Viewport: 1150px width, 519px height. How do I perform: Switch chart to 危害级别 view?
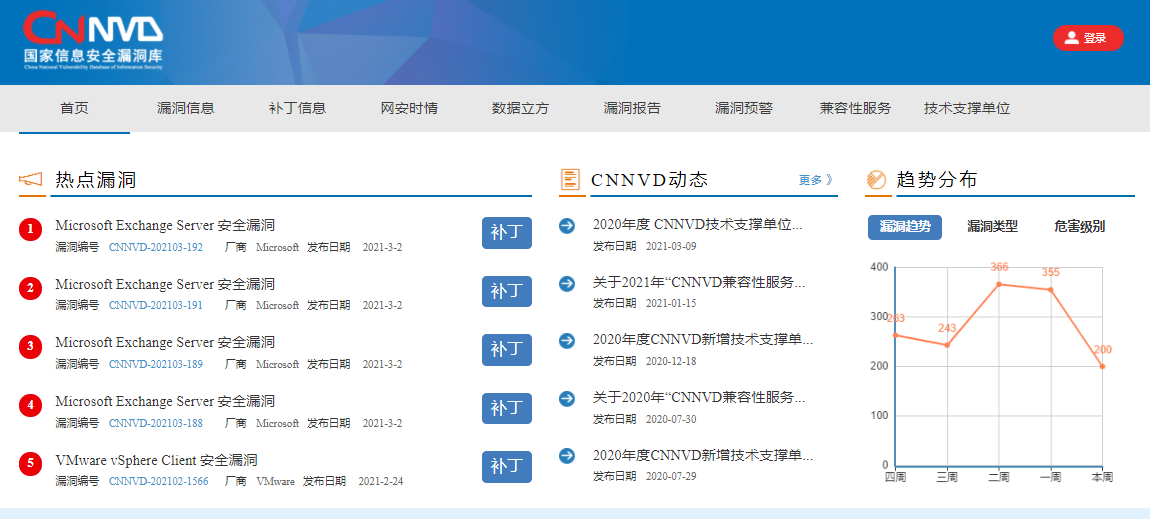pyautogui.click(x=1079, y=227)
